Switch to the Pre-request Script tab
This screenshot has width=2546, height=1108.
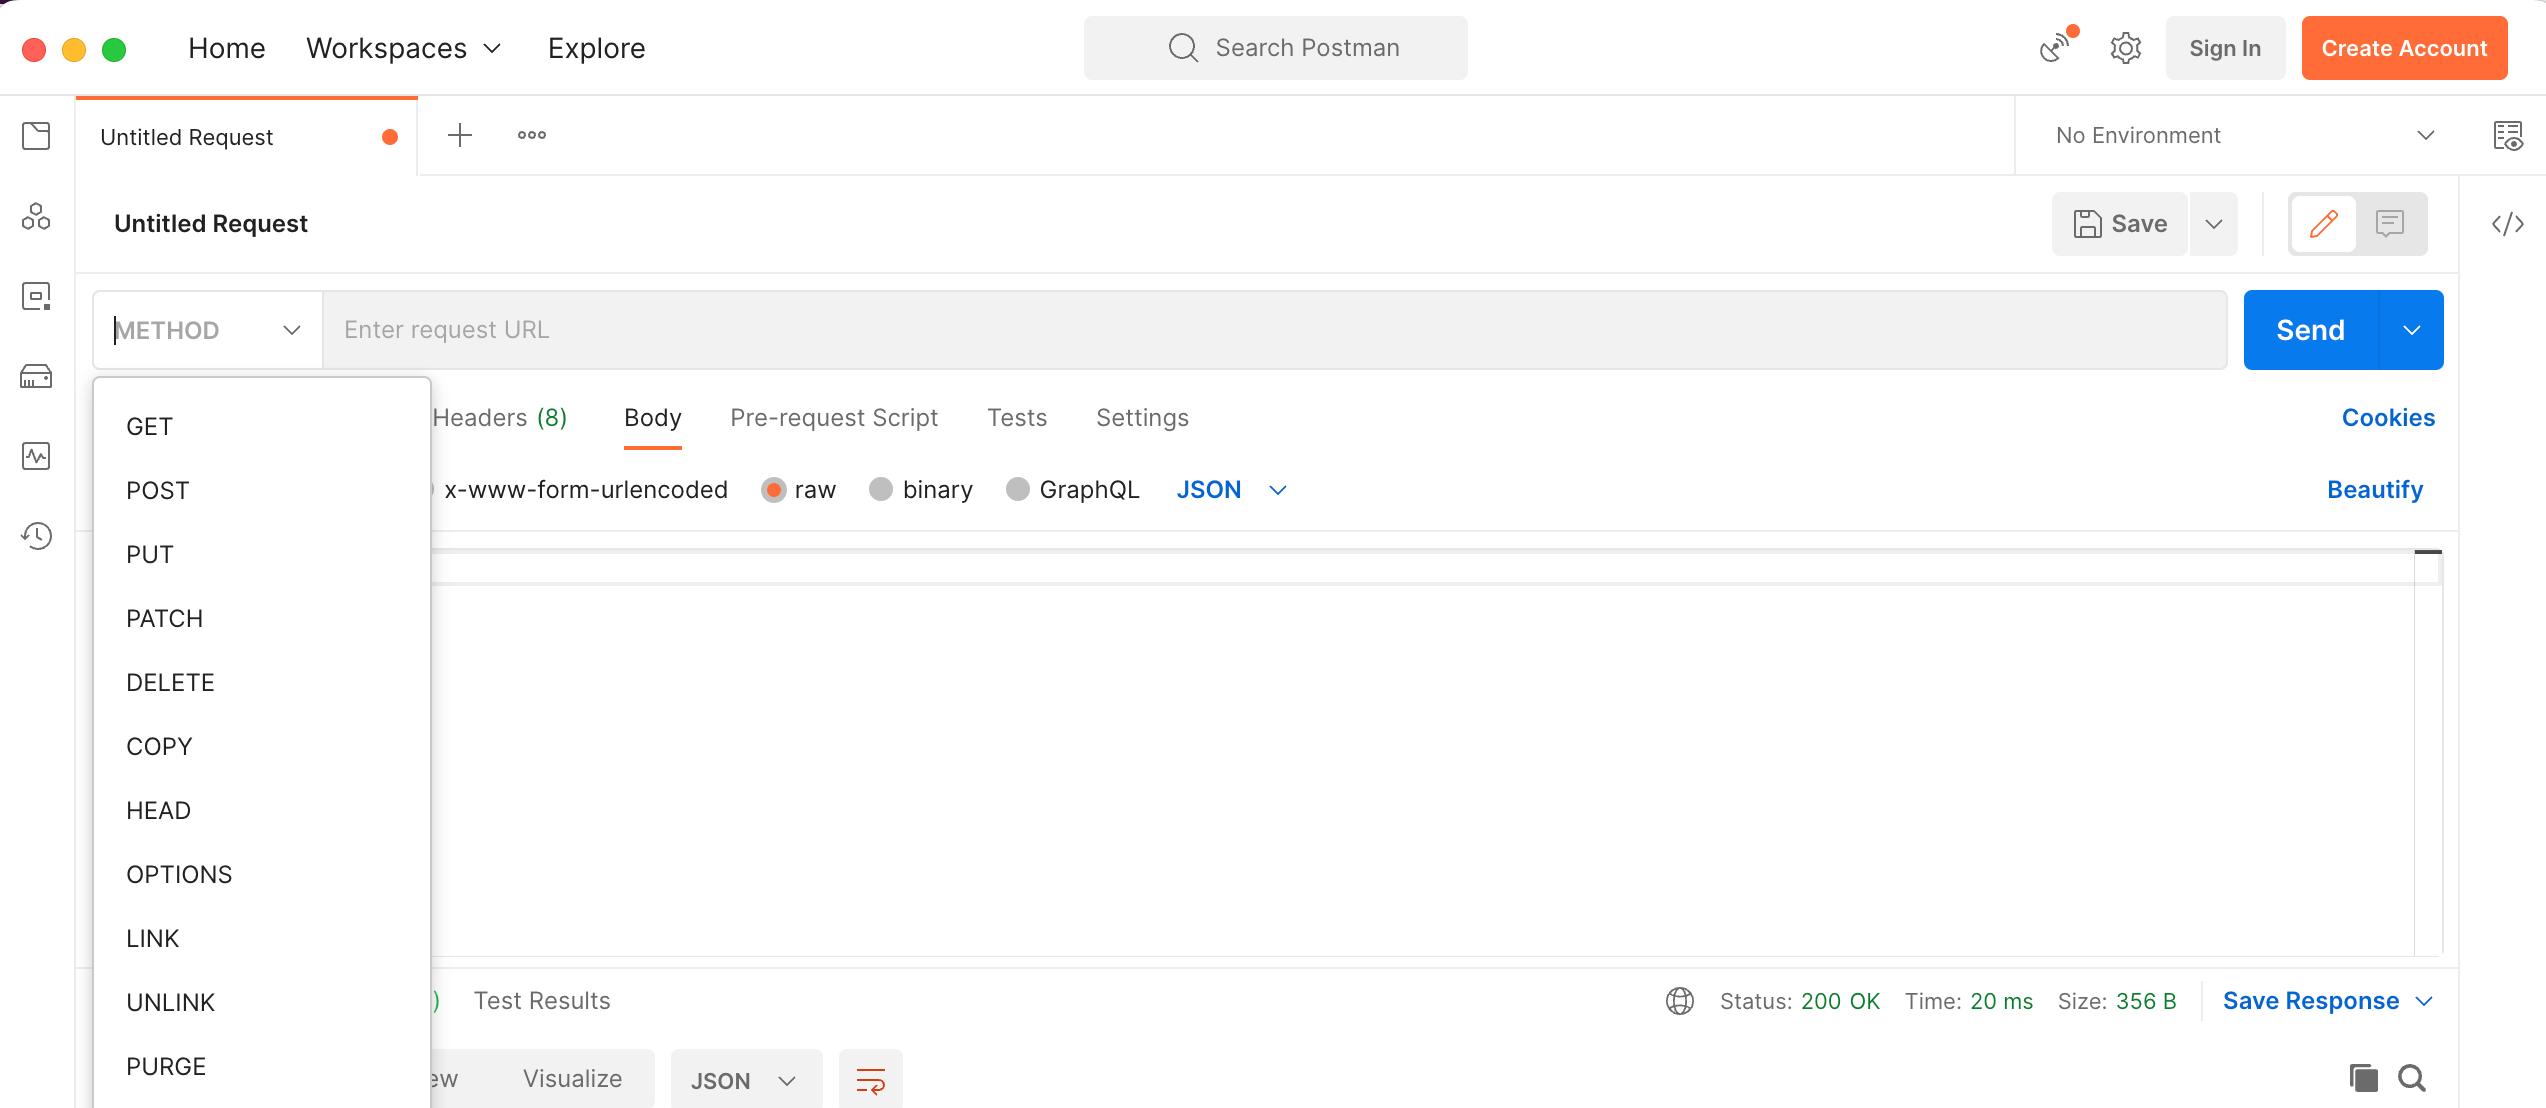(x=834, y=417)
